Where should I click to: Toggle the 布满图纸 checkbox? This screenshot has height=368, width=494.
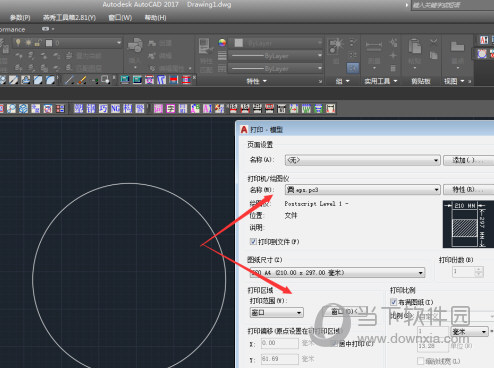tap(393, 302)
